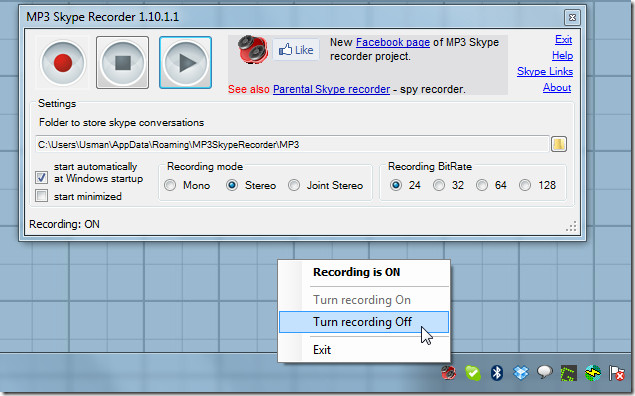Open the Facebook page link
635x396 pixels.
[393, 42]
